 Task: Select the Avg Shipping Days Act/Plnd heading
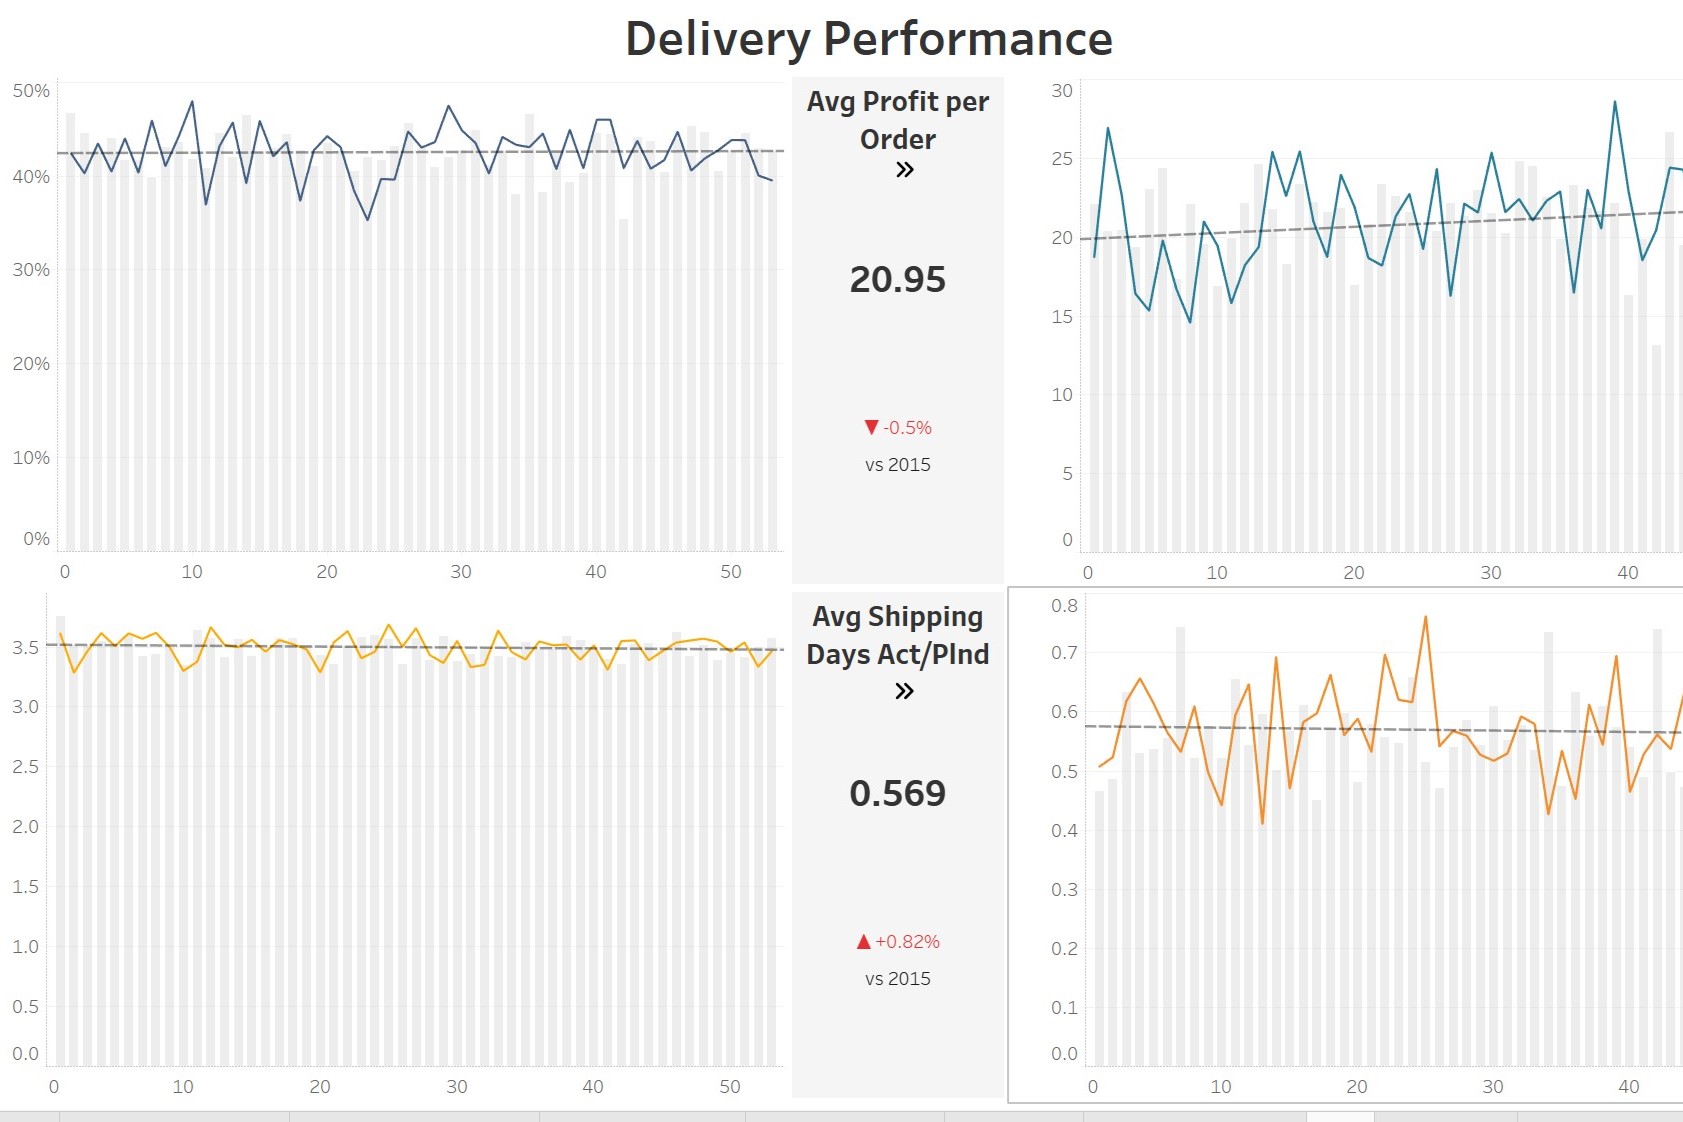coord(898,635)
